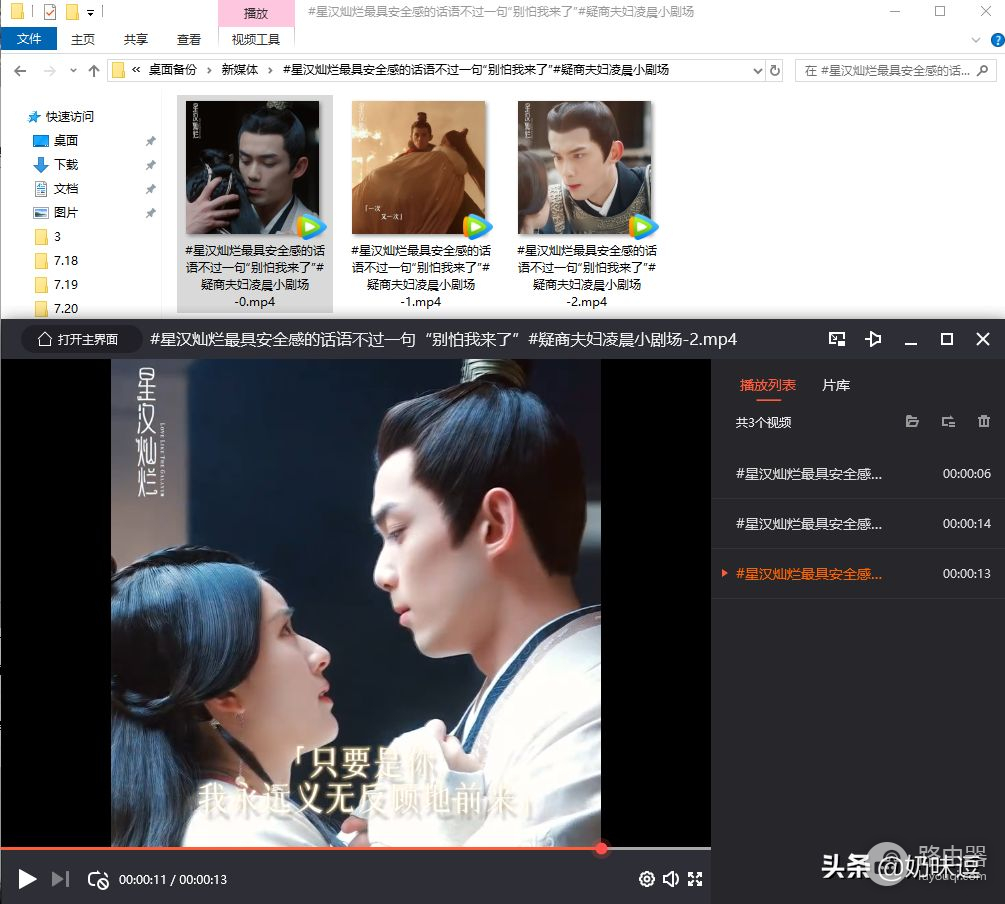Open the 视频工具 ribbon tab
Image resolution: width=1005 pixels, height=904 pixels.
pos(256,40)
